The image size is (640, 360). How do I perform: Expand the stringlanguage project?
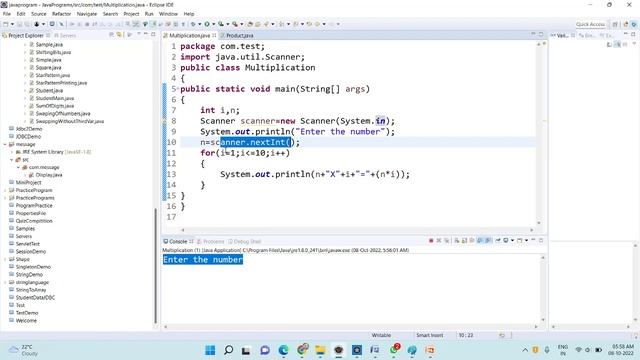5,282
